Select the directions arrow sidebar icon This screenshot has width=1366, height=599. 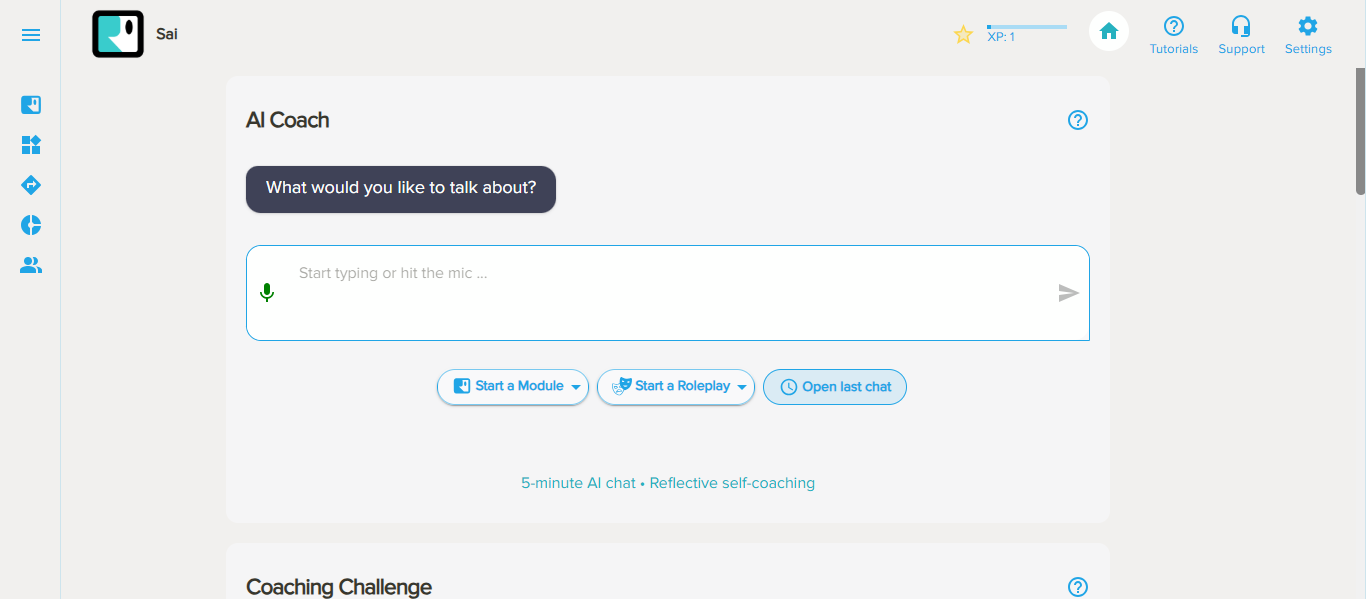[x=31, y=185]
